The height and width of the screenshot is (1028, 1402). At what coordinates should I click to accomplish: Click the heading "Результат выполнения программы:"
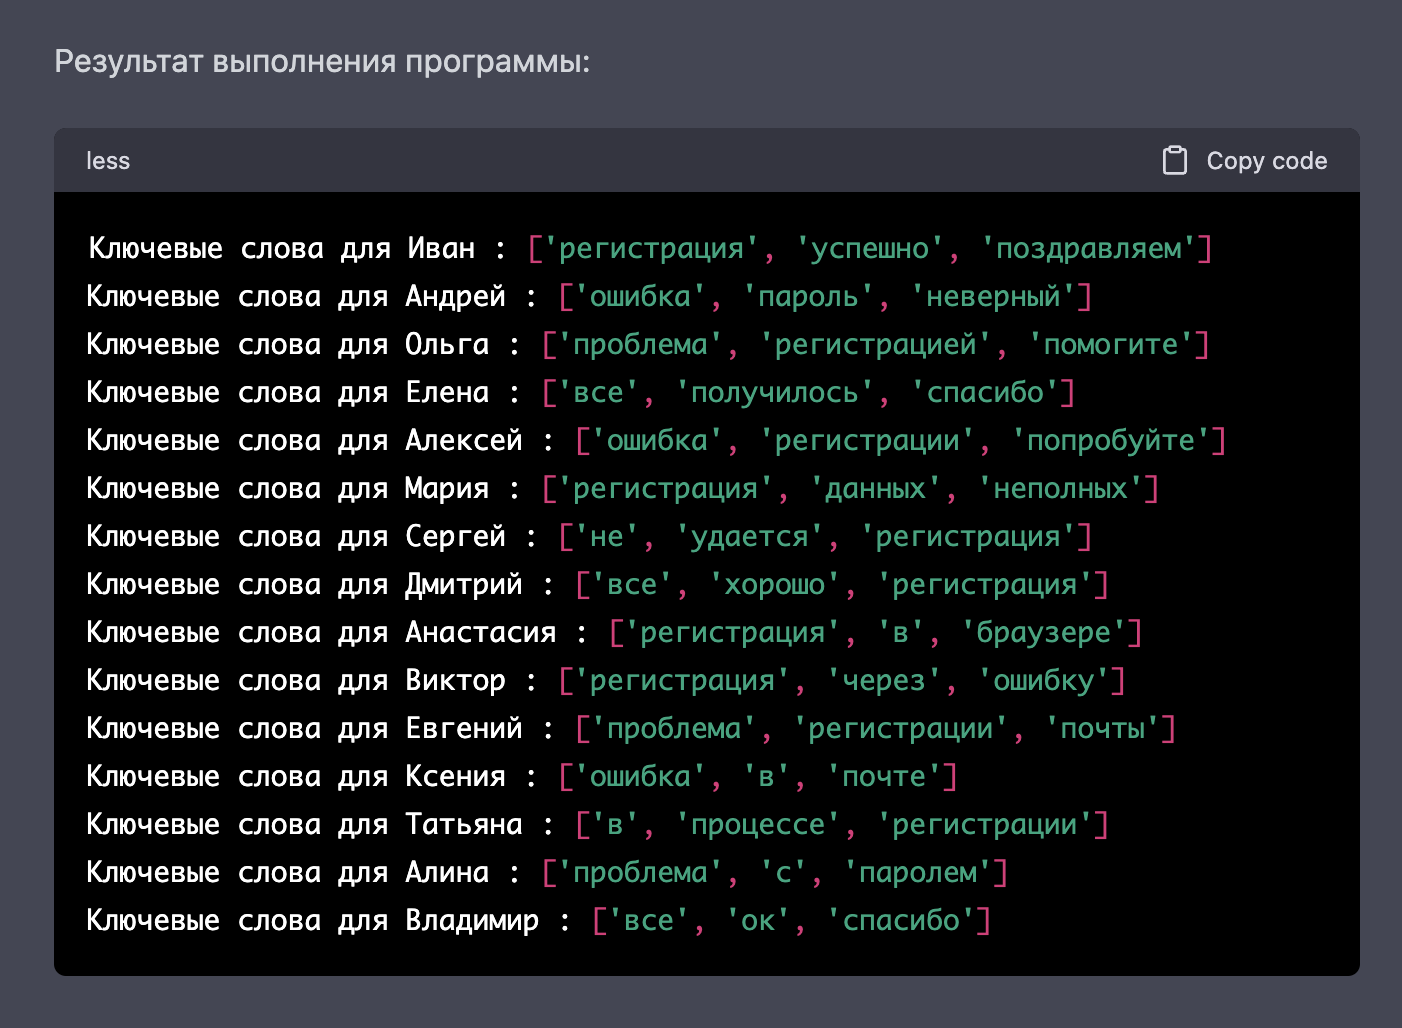tap(322, 62)
